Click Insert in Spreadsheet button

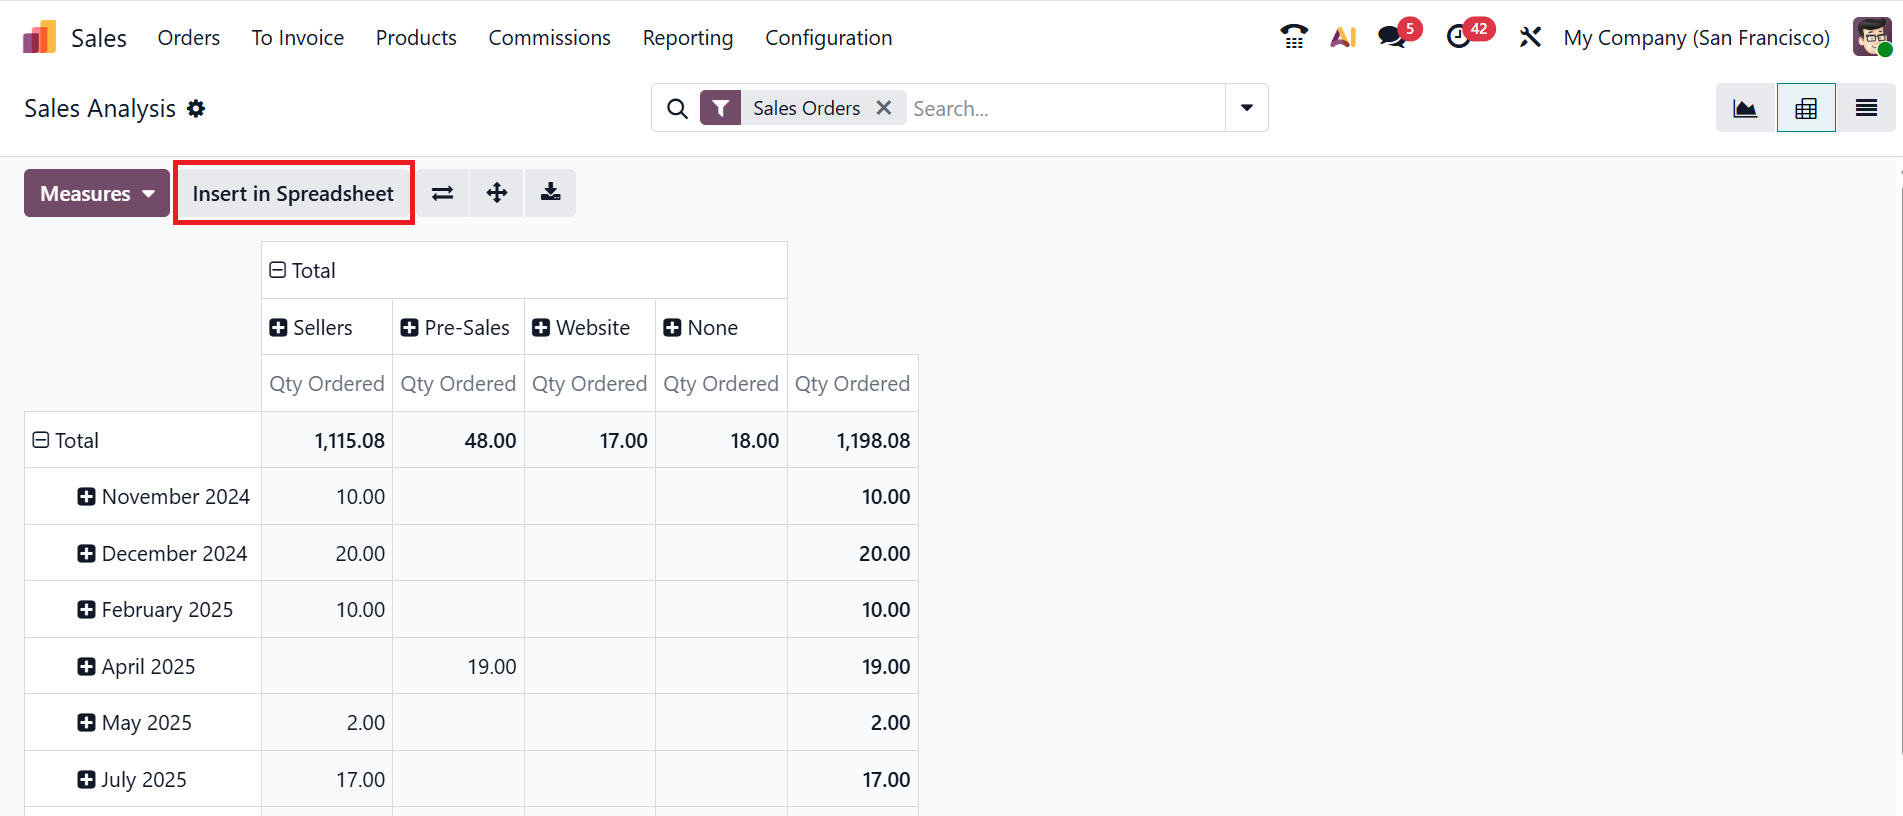coord(293,193)
